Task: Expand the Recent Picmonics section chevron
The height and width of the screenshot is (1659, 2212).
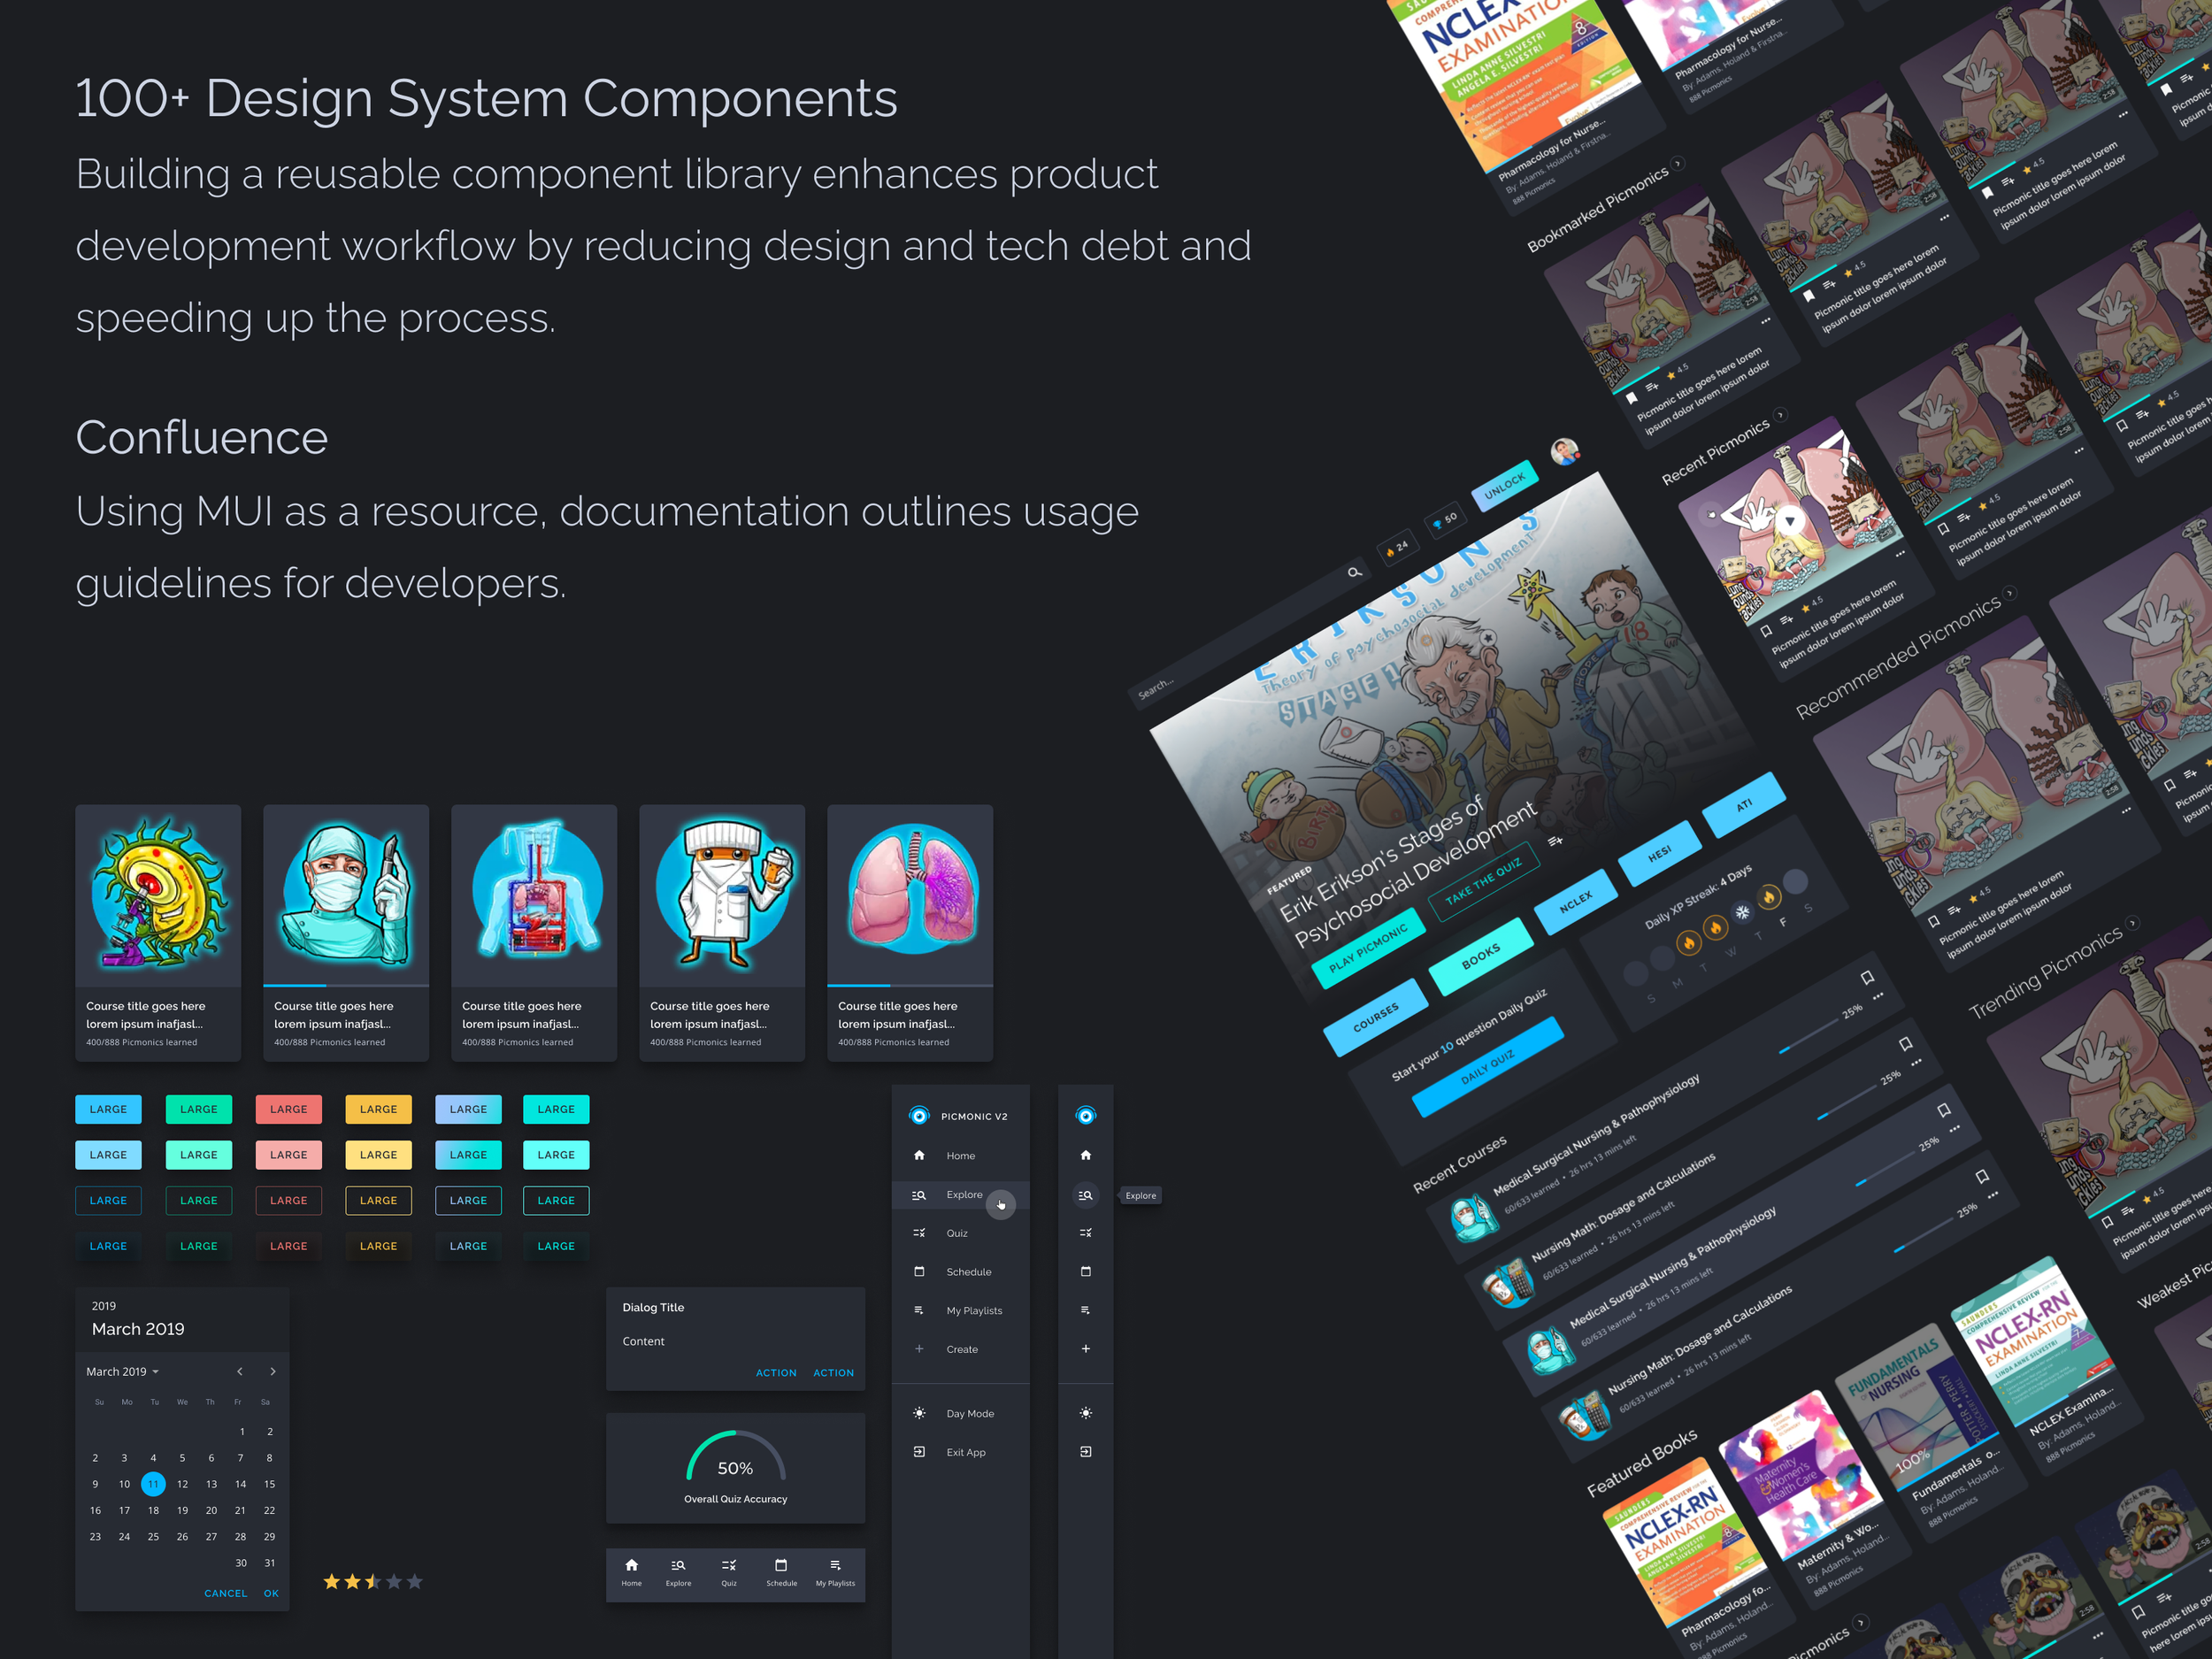Action: 1780,414
